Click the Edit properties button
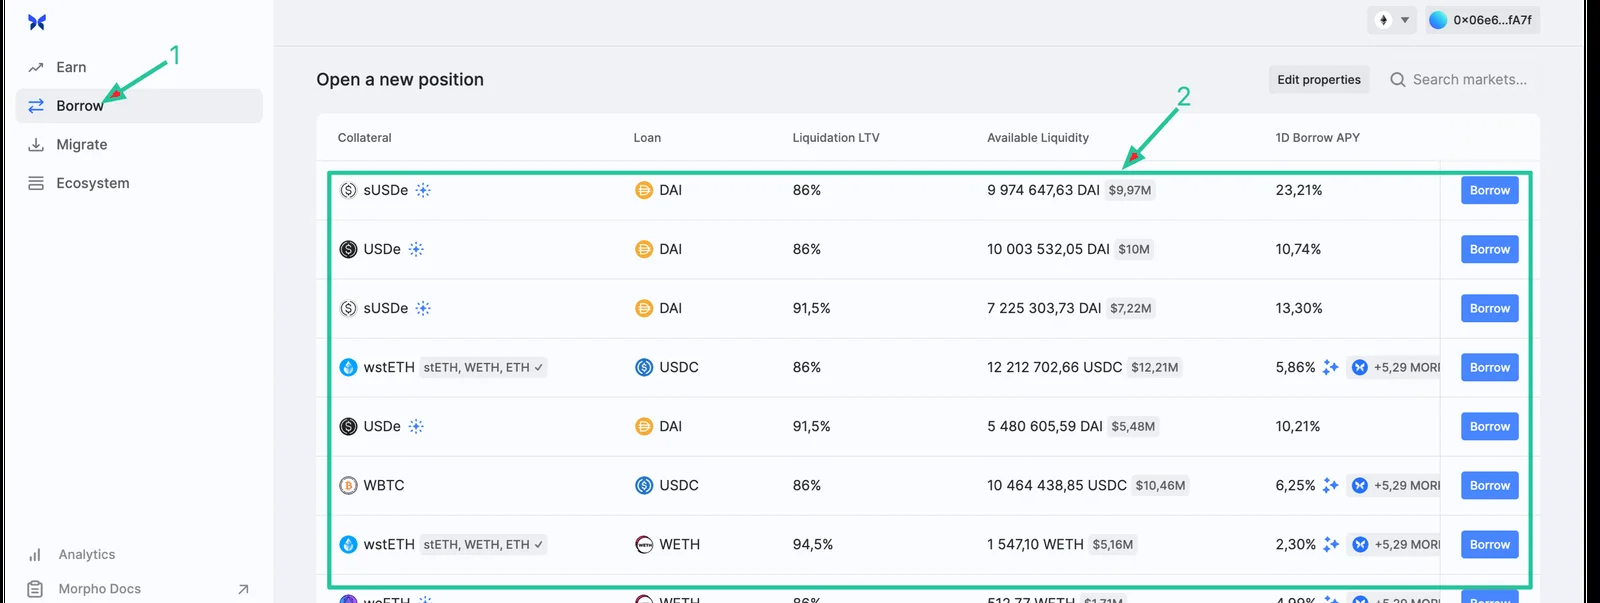 (1319, 80)
